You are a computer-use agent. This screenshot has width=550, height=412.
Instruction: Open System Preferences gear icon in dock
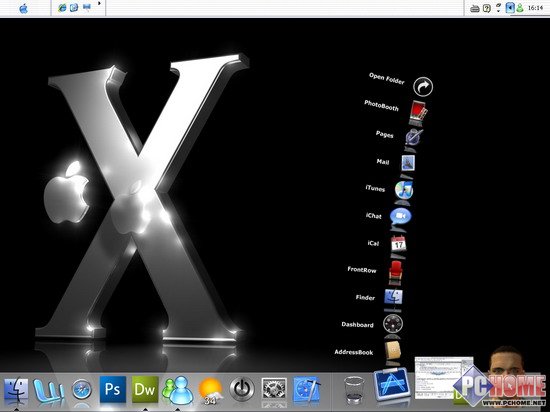(274, 390)
